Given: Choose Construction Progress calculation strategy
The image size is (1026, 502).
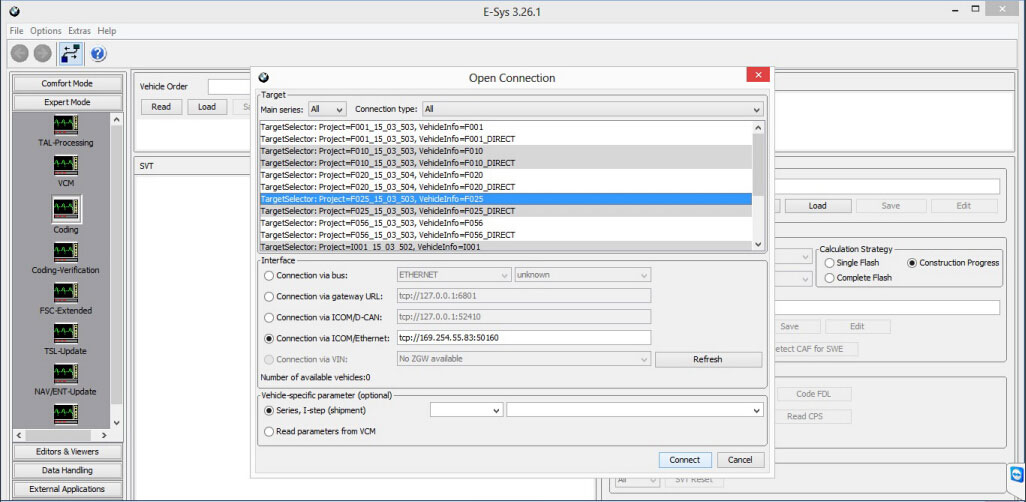Looking at the screenshot, I should [912, 262].
